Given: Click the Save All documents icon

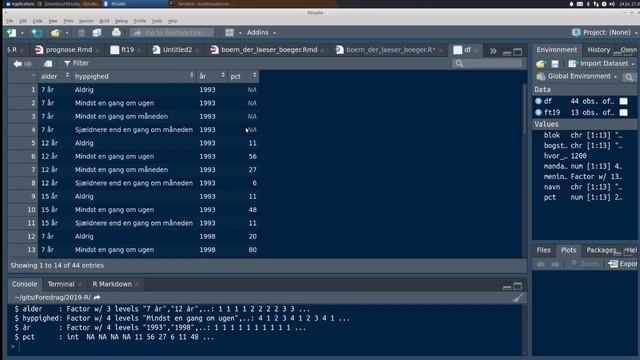Looking at the screenshot, I should pyautogui.click(x=97, y=33).
